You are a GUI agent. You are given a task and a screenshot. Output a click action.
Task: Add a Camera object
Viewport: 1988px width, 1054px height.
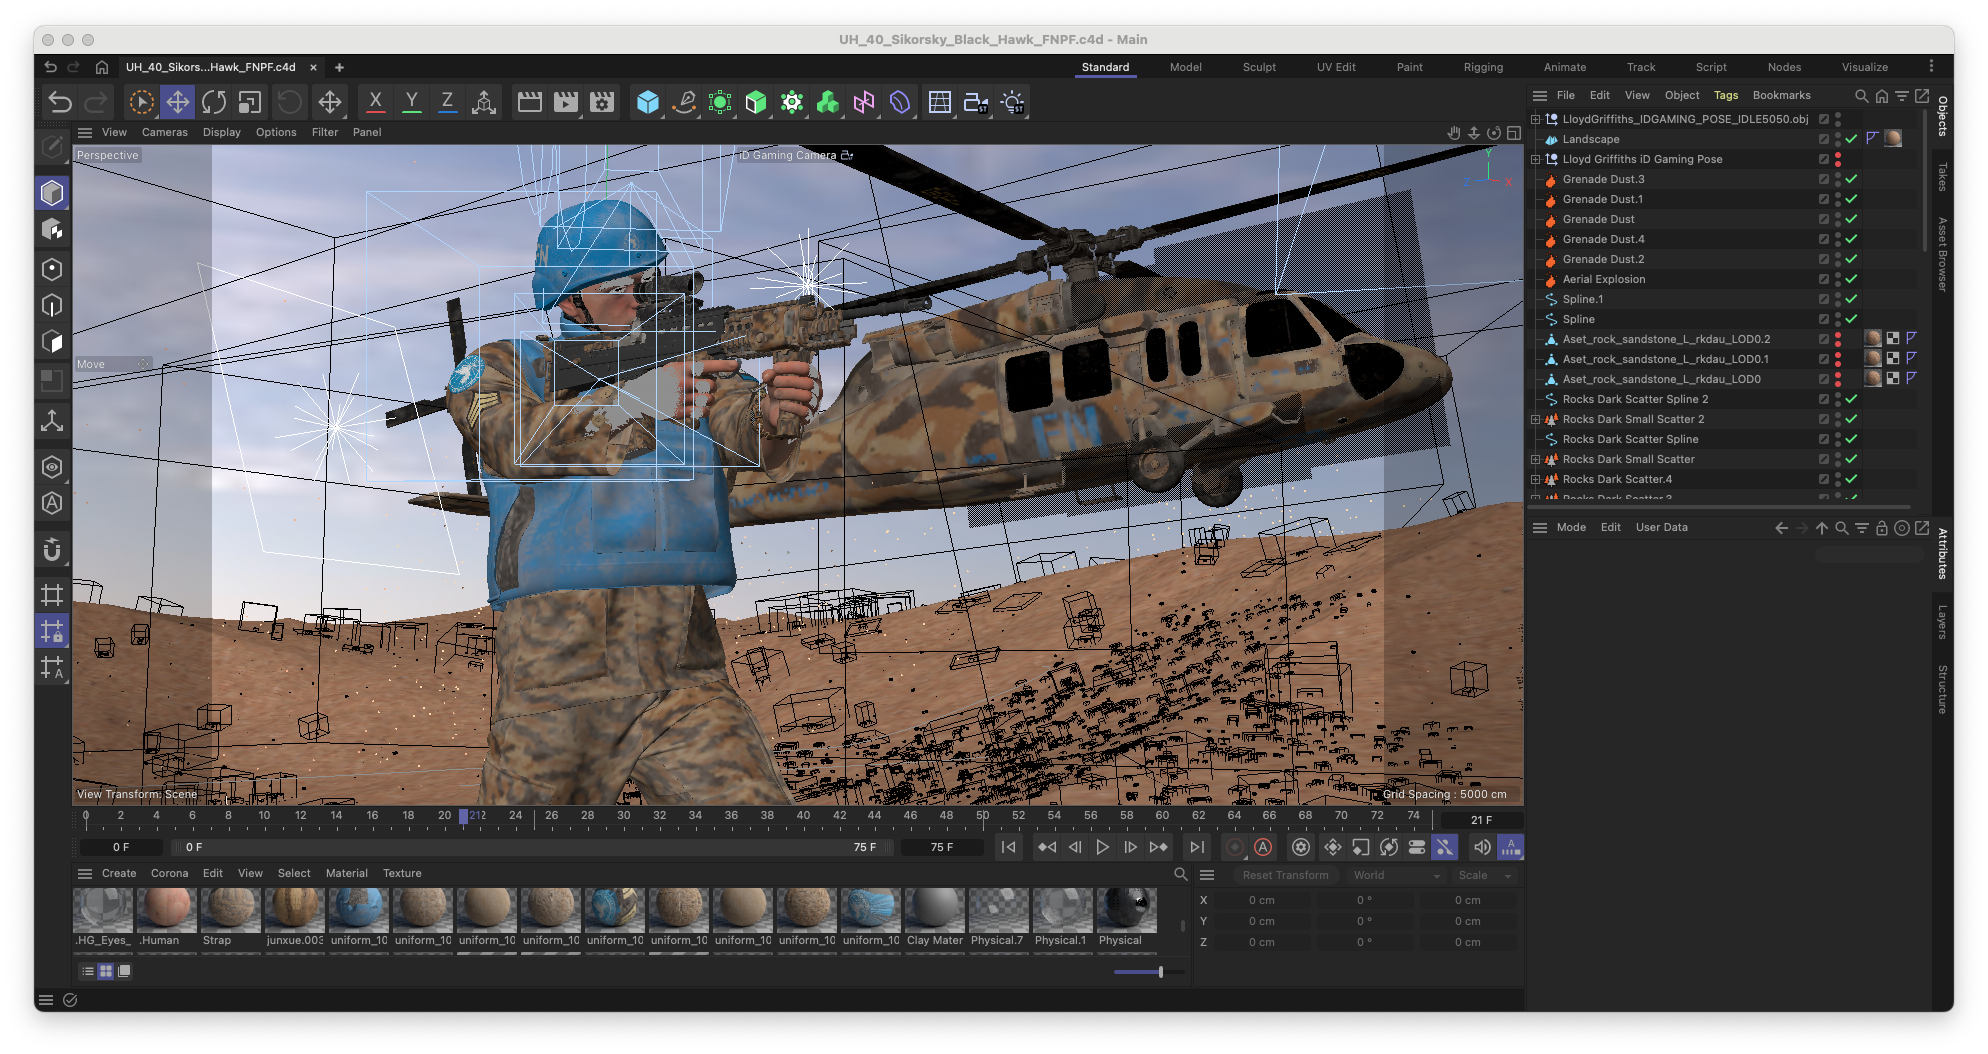click(x=975, y=102)
